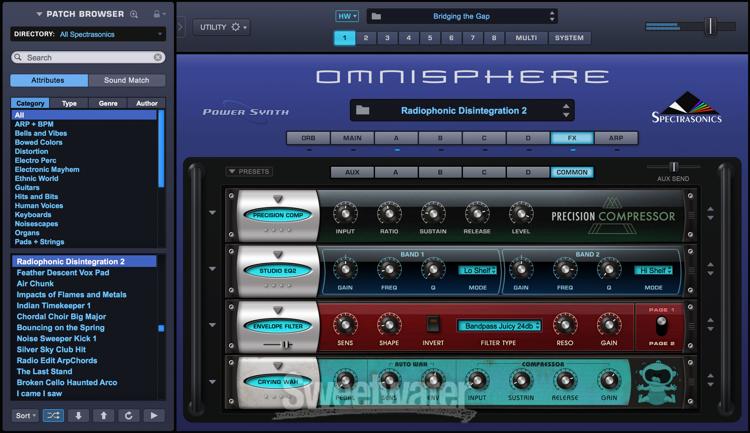This screenshot has height=433, width=750.
Task: Collapse the browser with the side arrow
Action: tap(180, 27)
